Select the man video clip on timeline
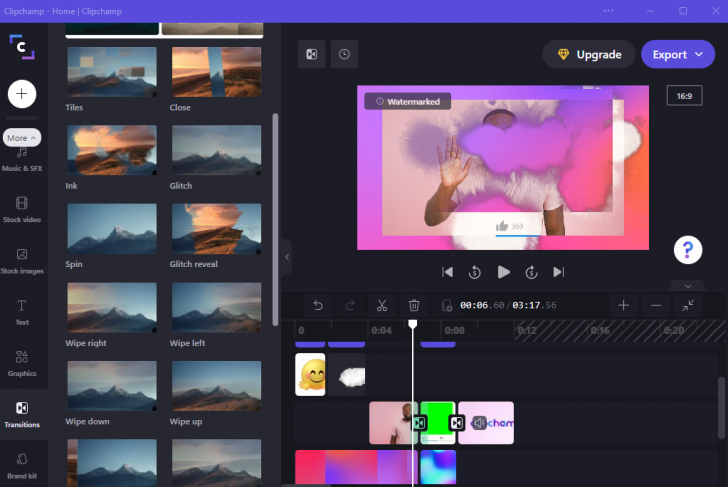Viewport: 728px width, 487px height. pos(391,423)
